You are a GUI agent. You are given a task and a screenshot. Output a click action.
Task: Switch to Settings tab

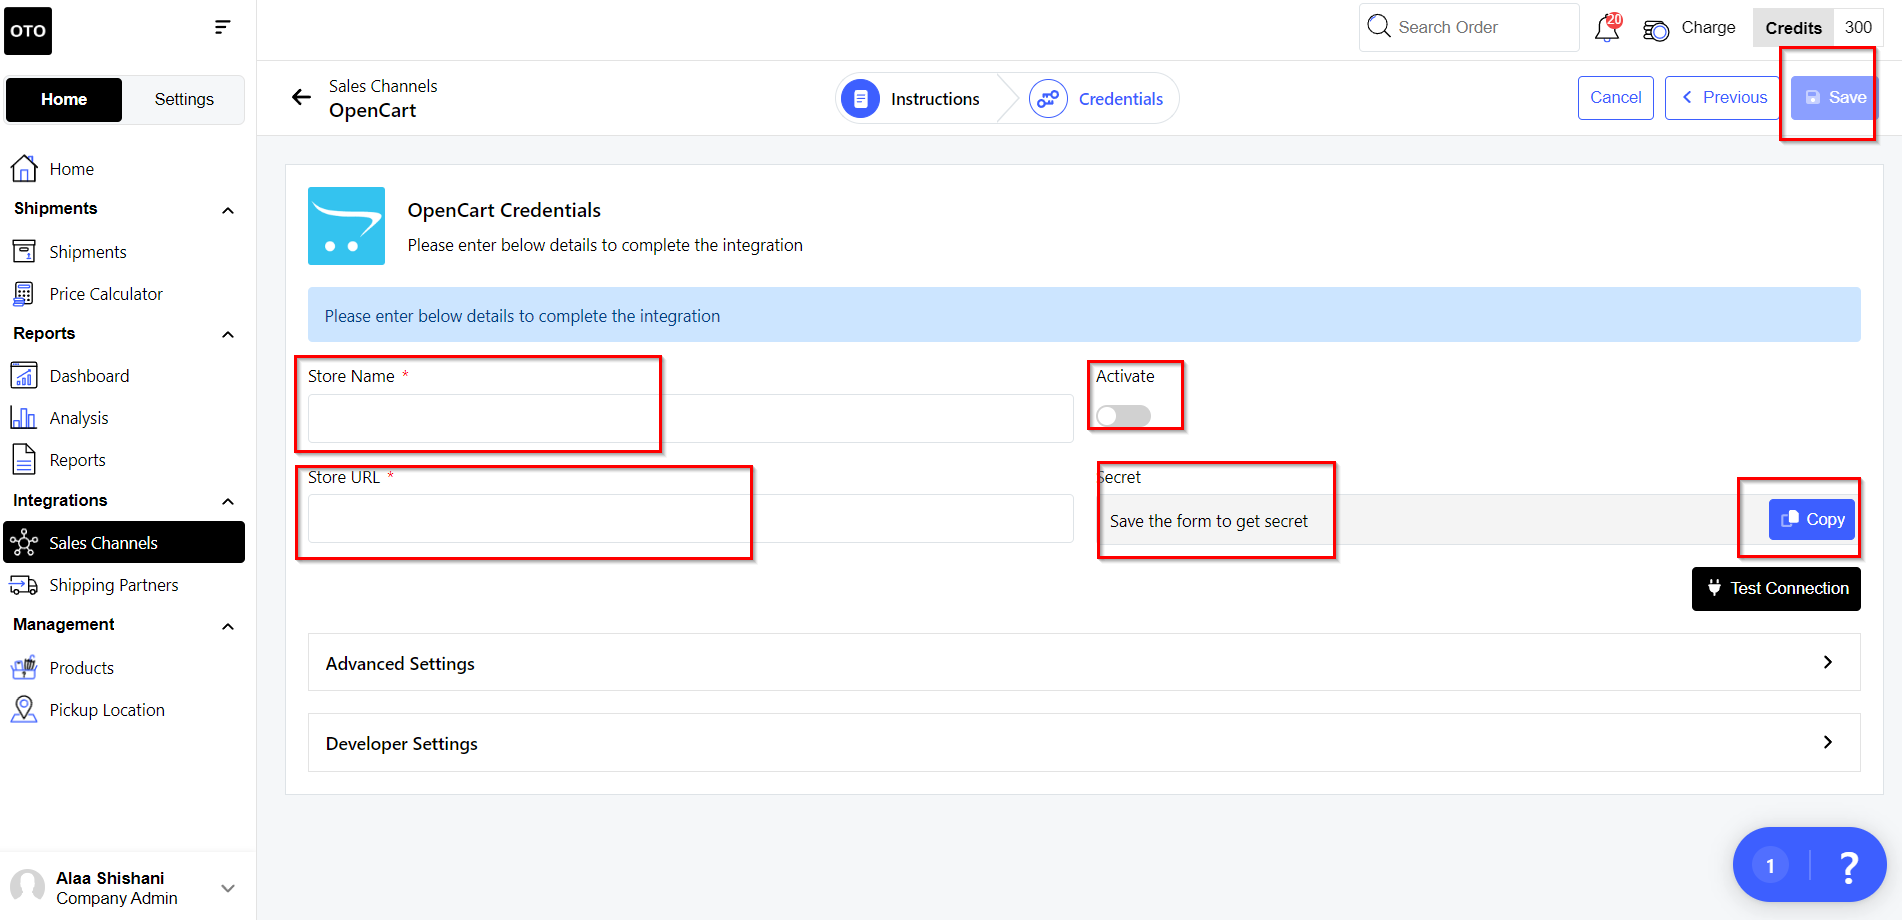[x=184, y=99]
